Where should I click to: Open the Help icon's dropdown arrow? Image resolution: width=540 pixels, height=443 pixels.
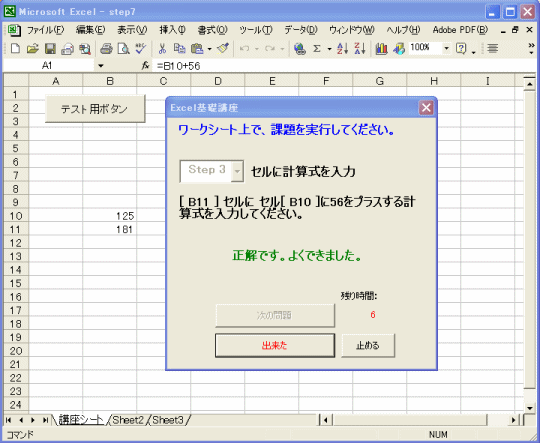pyautogui.click(x=474, y=52)
